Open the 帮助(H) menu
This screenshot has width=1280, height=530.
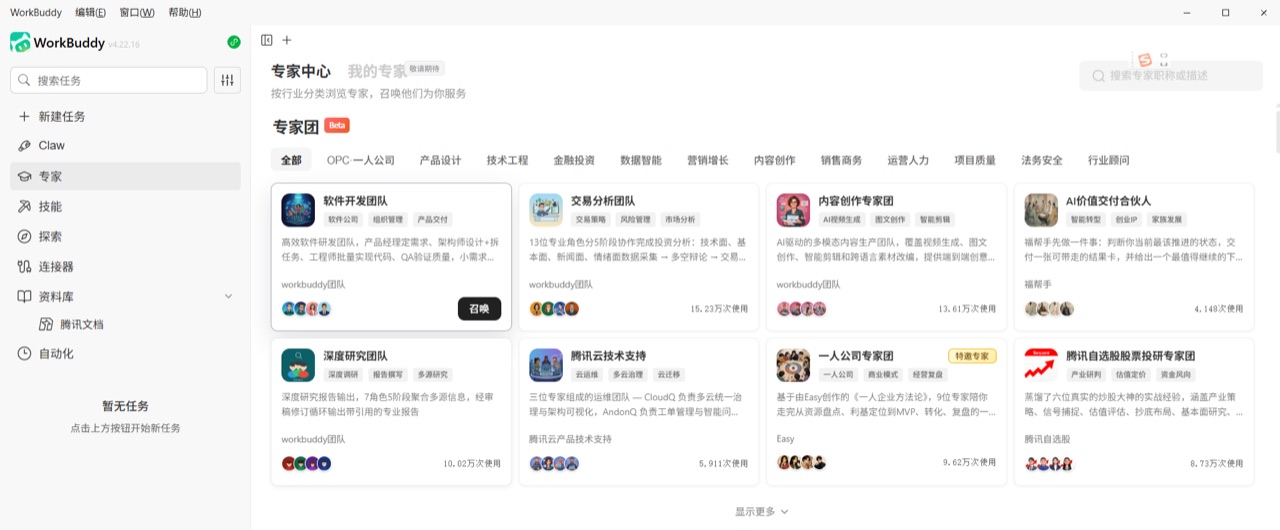185,12
